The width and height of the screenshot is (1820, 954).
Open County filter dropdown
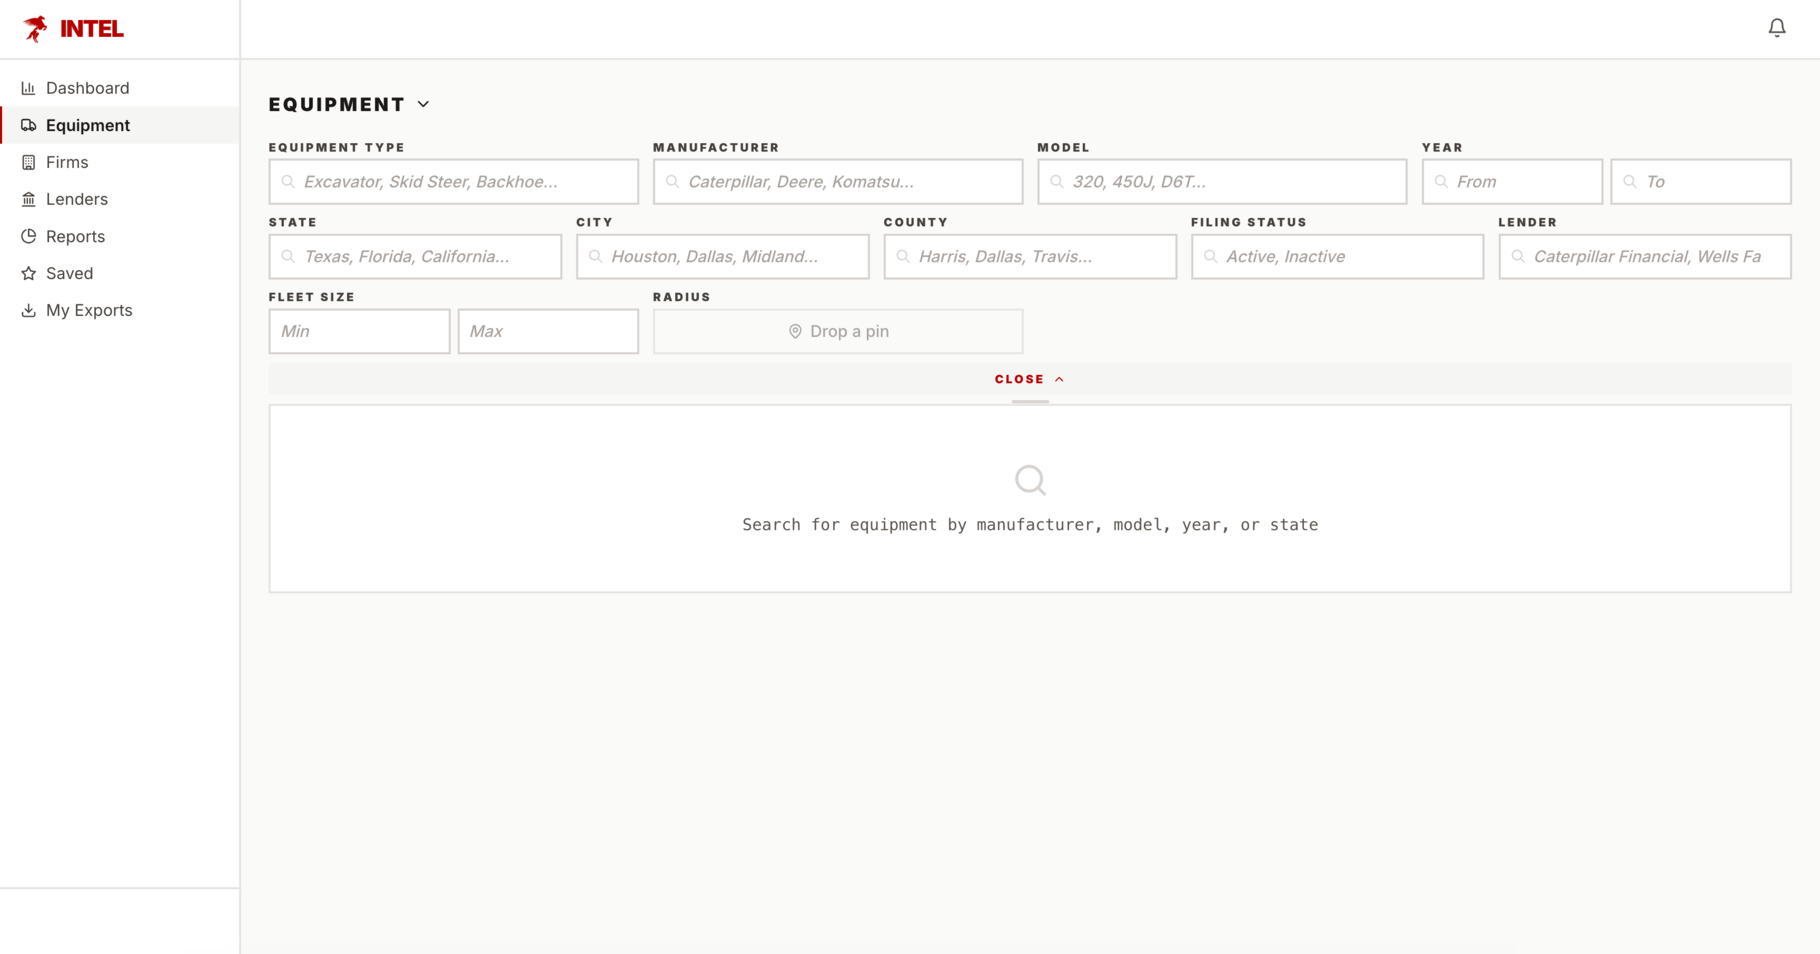pyautogui.click(x=1030, y=257)
